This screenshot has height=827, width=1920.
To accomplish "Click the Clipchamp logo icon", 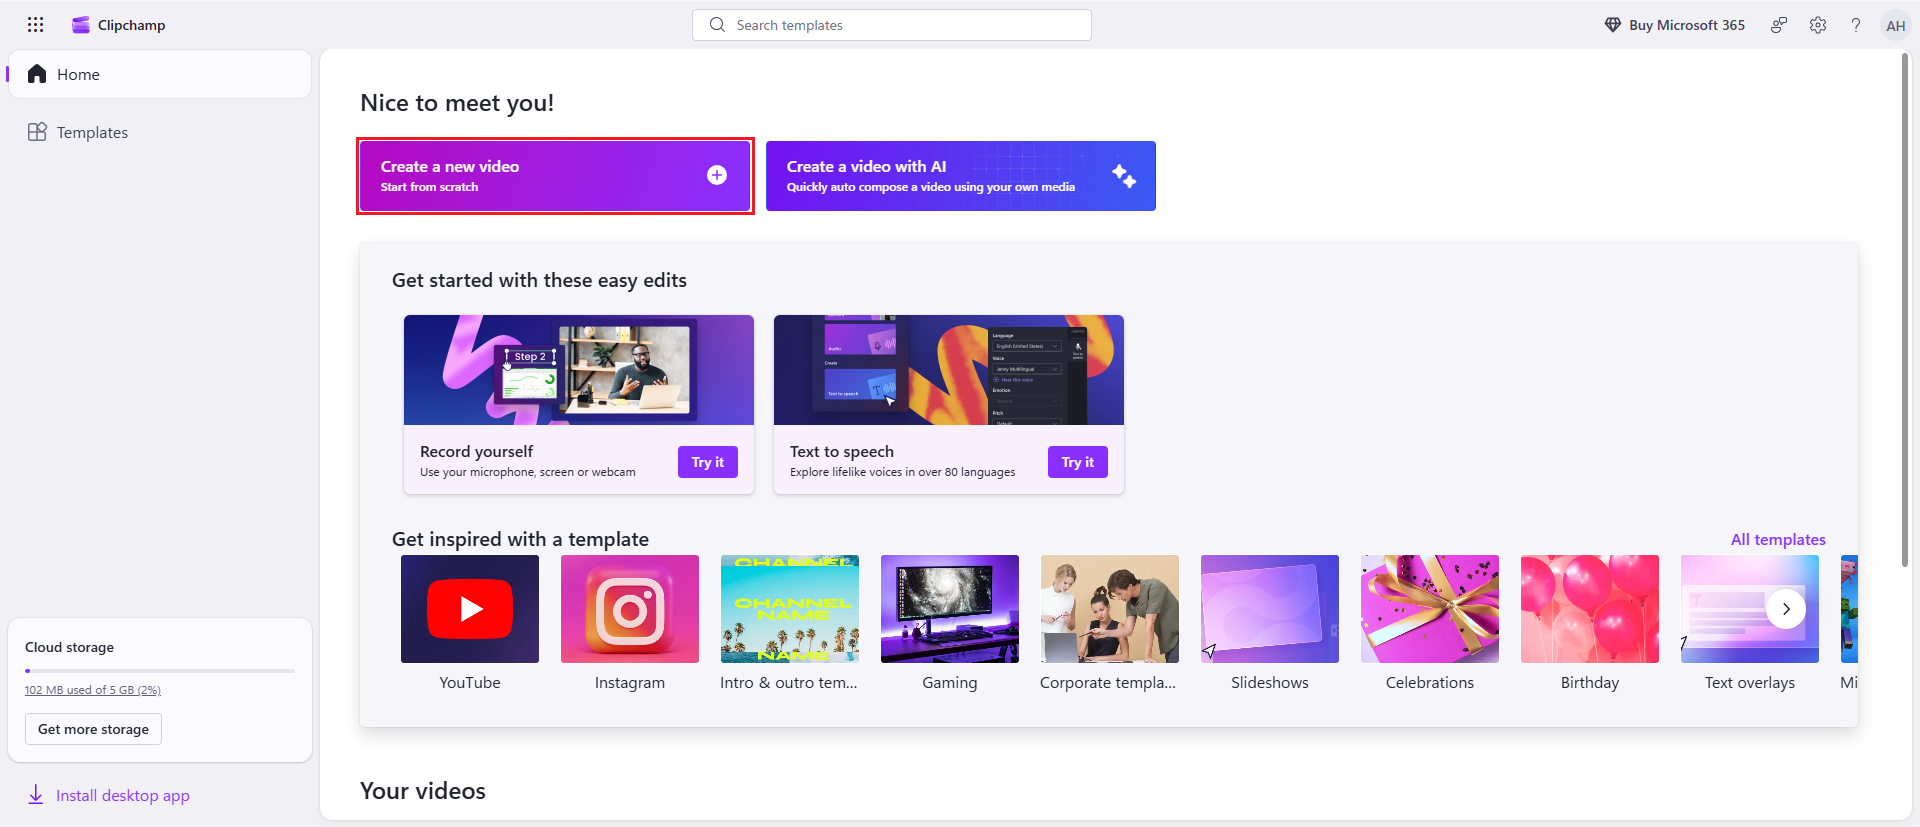I will (x=81, y=25).
